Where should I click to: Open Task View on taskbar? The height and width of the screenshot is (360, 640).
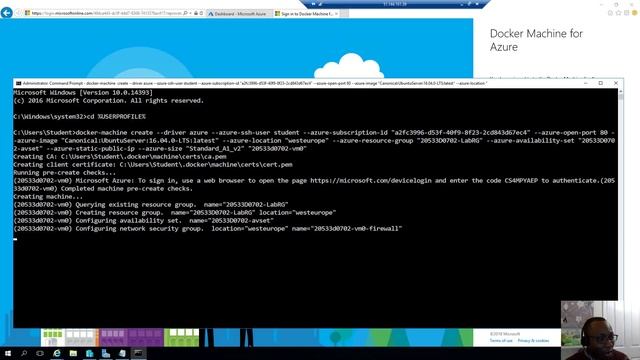point(40,353)
